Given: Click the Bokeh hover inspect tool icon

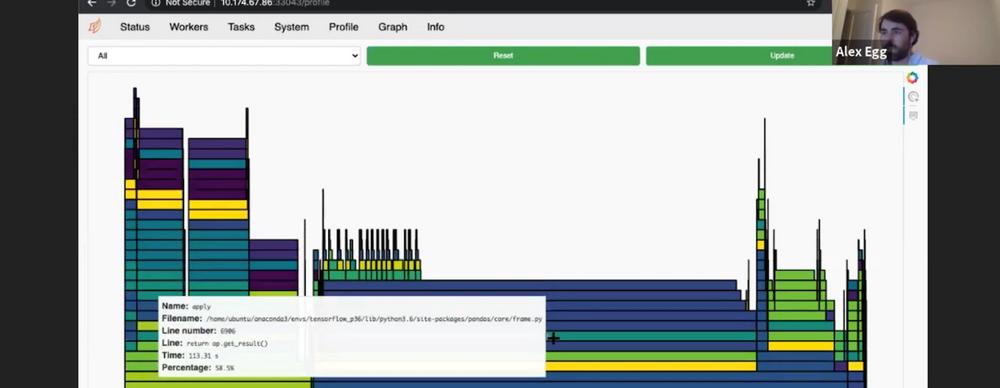Looking at the screenshot, I should [913, 116].
